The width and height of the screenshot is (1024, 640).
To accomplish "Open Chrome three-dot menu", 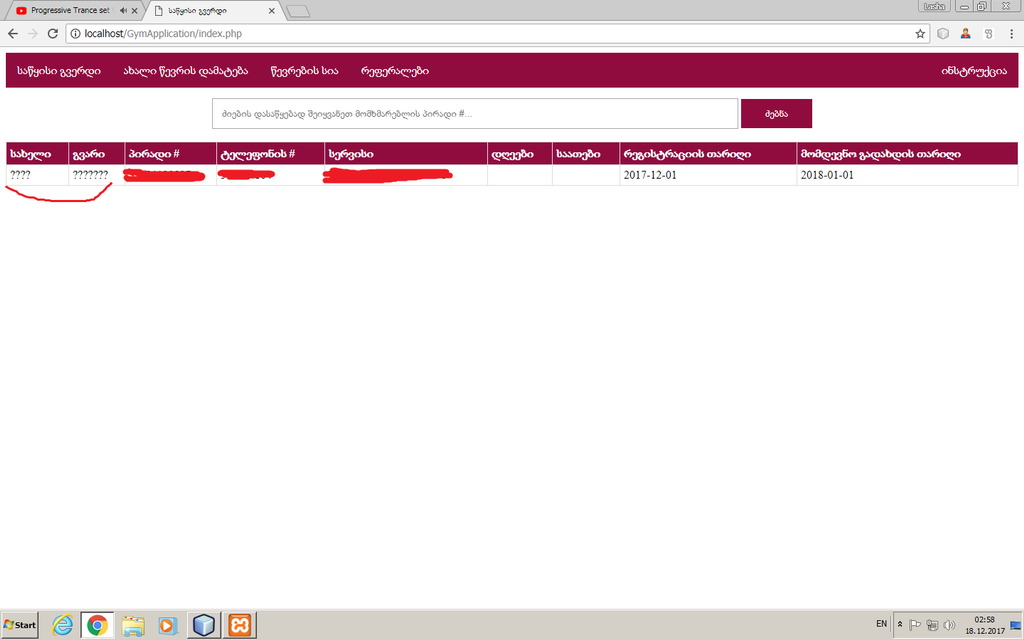I will click(1012, 33).
